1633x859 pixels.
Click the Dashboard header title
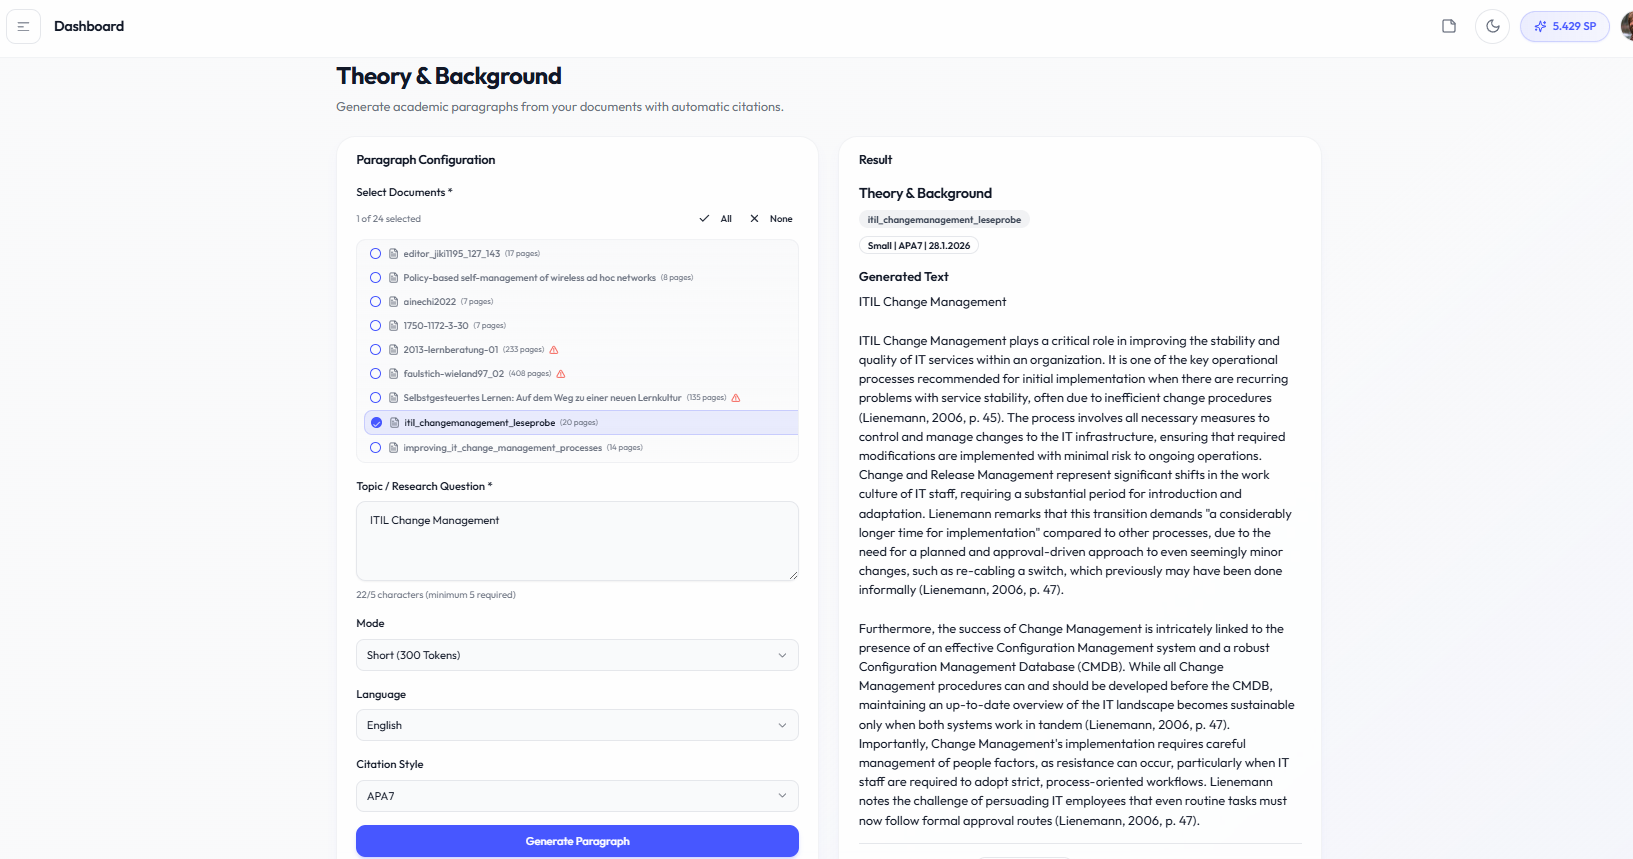(89, 26)
